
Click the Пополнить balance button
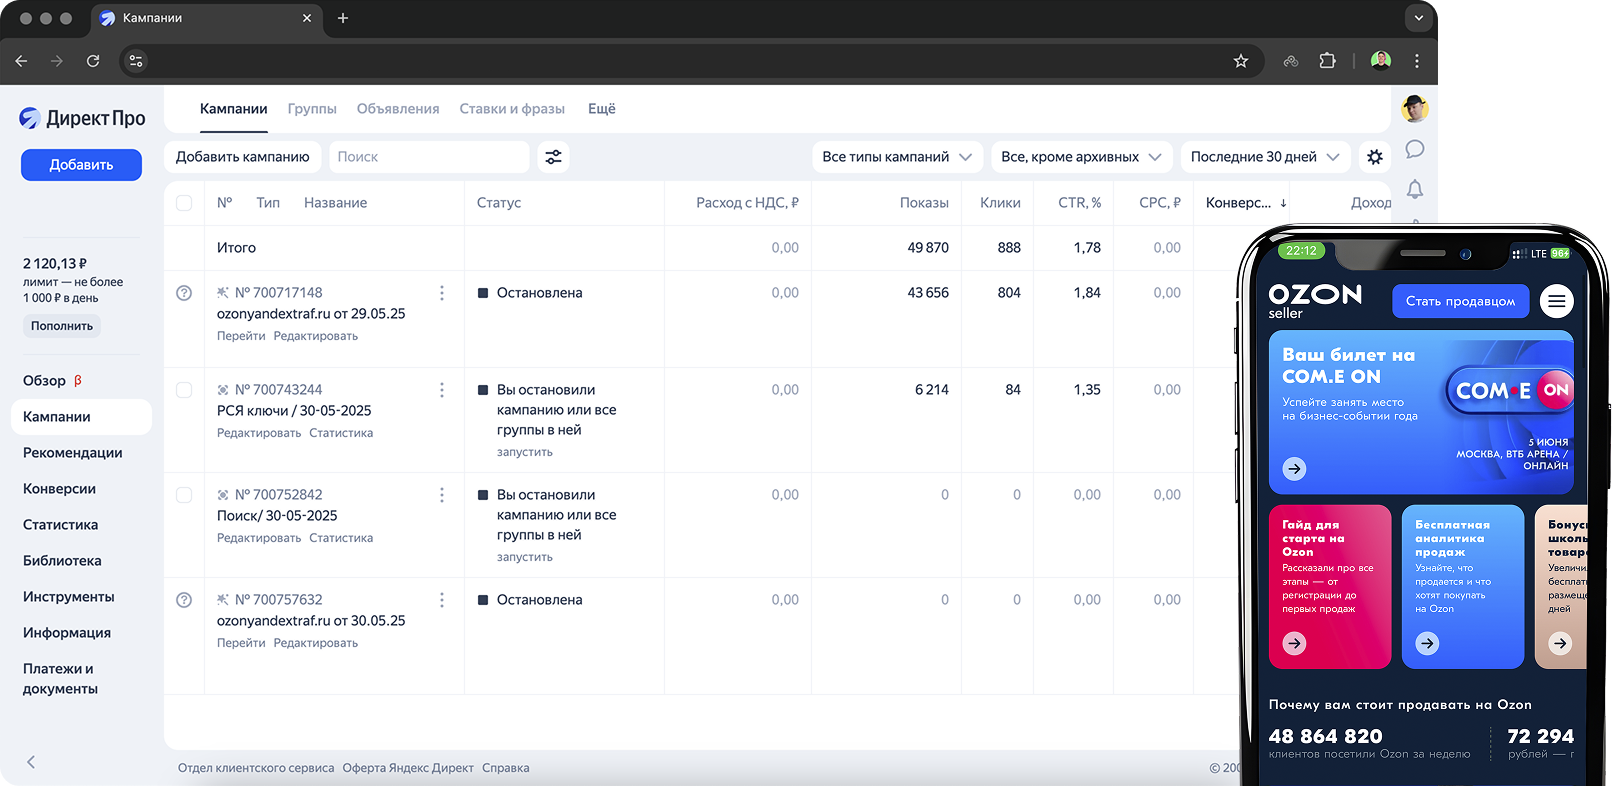click(x=62, y=326)
